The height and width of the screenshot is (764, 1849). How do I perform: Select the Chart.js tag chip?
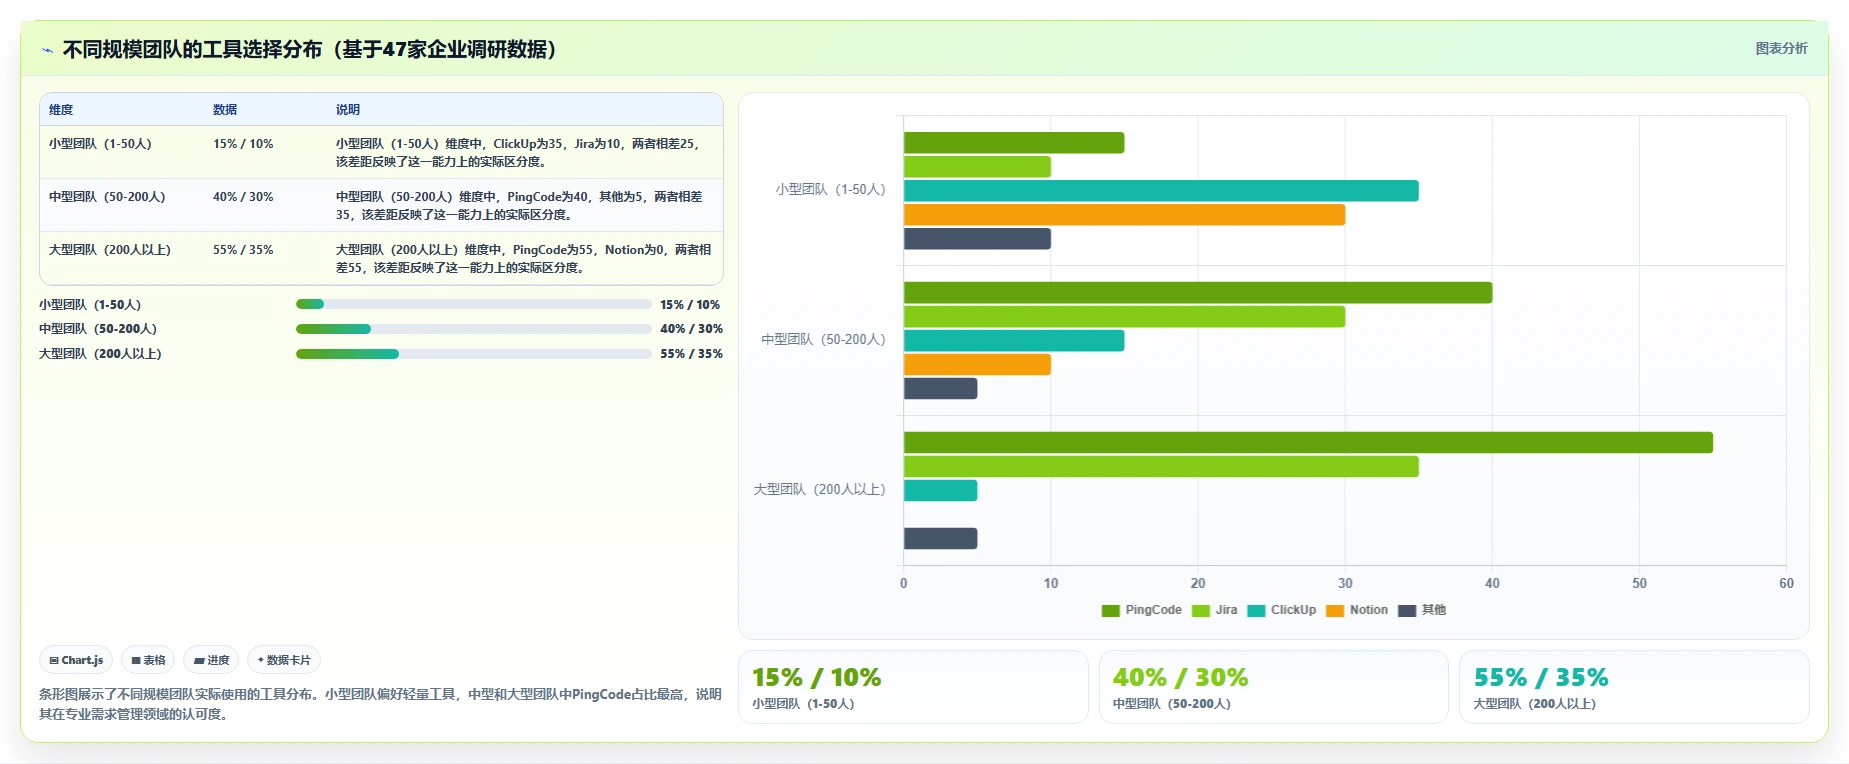[76, 660]
